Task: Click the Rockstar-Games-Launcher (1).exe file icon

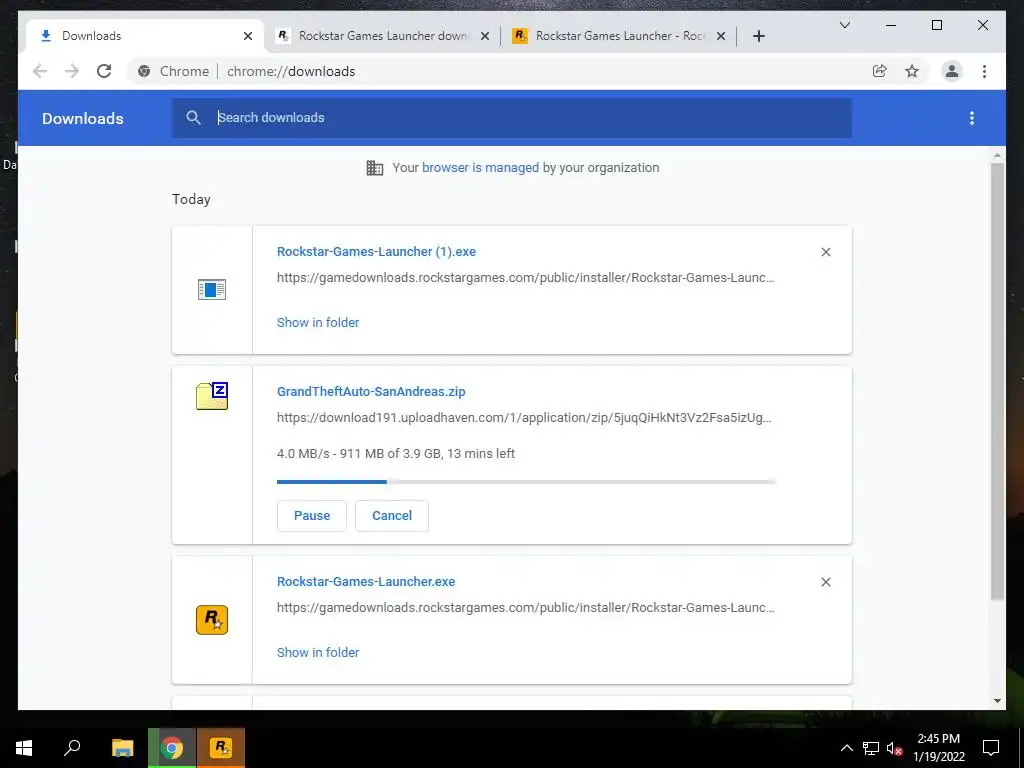Action: point(212,289)
